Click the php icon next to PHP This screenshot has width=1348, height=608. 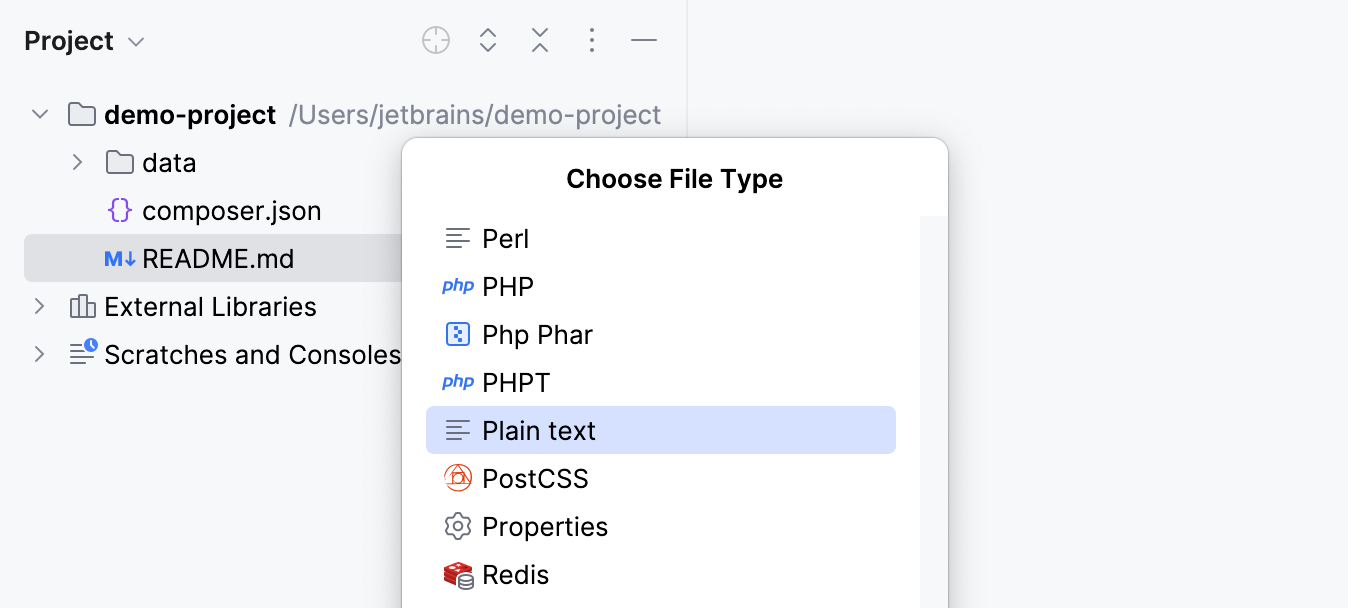pyautogui.click(x=457, y=286)
